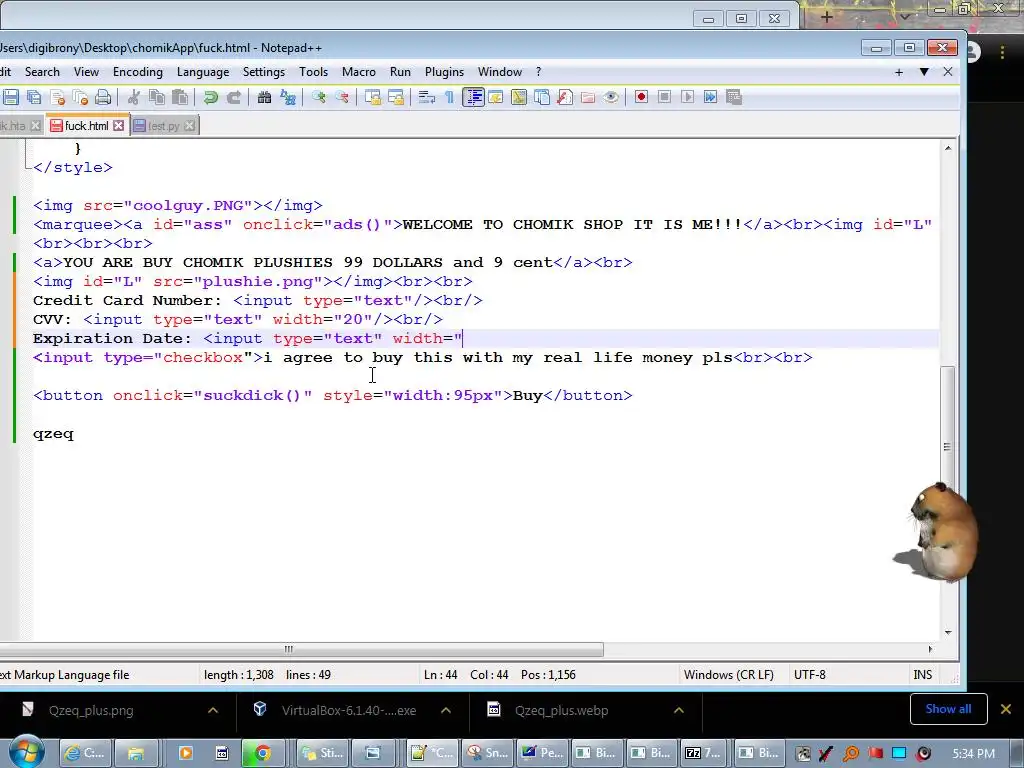Start macro recording with red dot

(x=641, y=97)
